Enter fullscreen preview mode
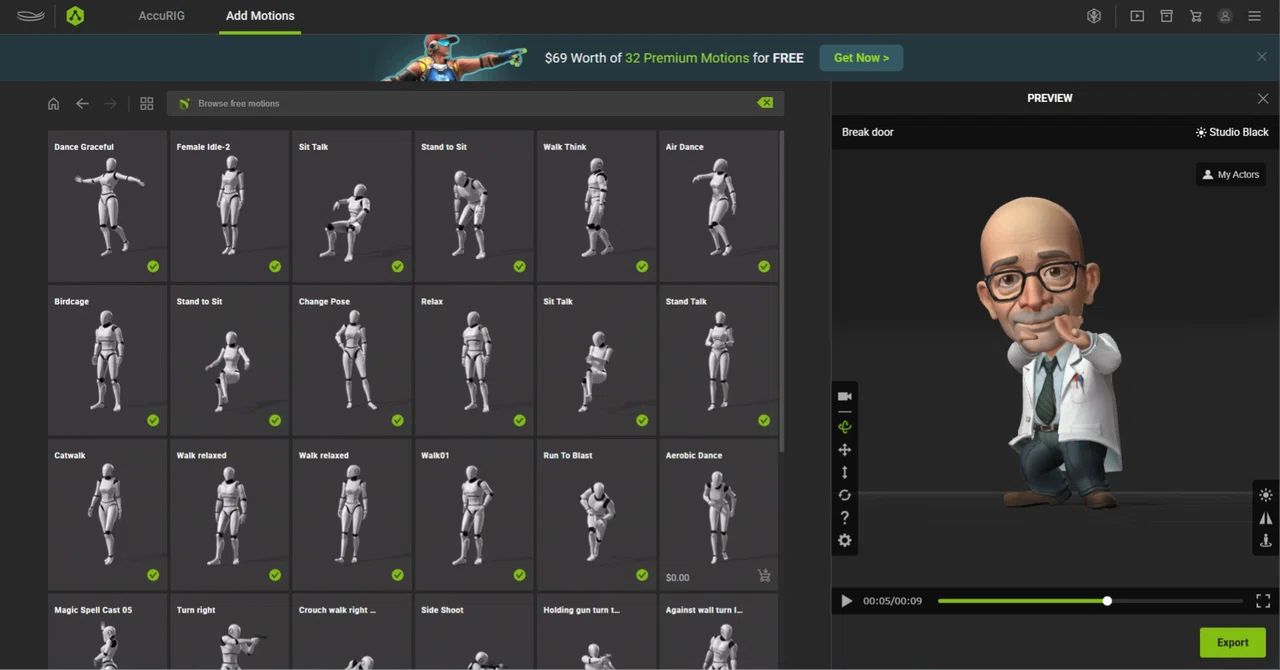 click(x=1263, y=601)
